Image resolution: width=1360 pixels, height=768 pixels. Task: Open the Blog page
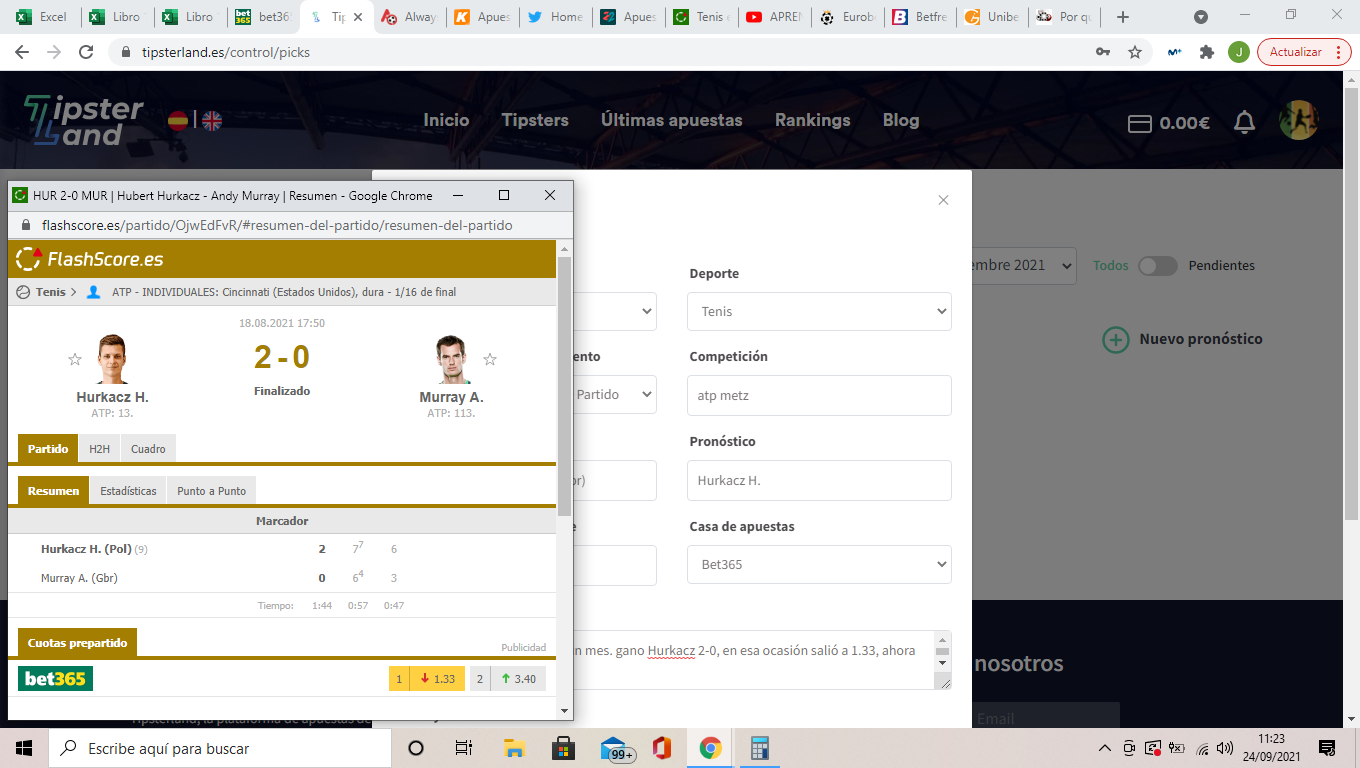coord(901,120)
